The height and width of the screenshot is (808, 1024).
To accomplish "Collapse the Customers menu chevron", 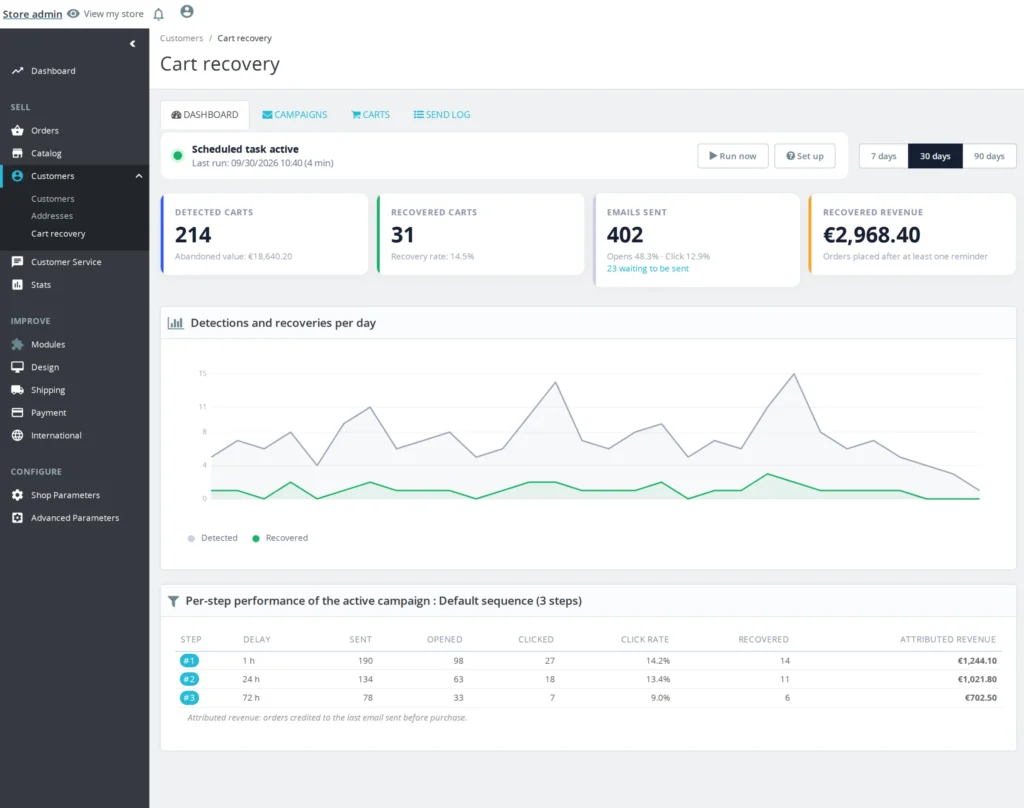I will tap(139, 176).
